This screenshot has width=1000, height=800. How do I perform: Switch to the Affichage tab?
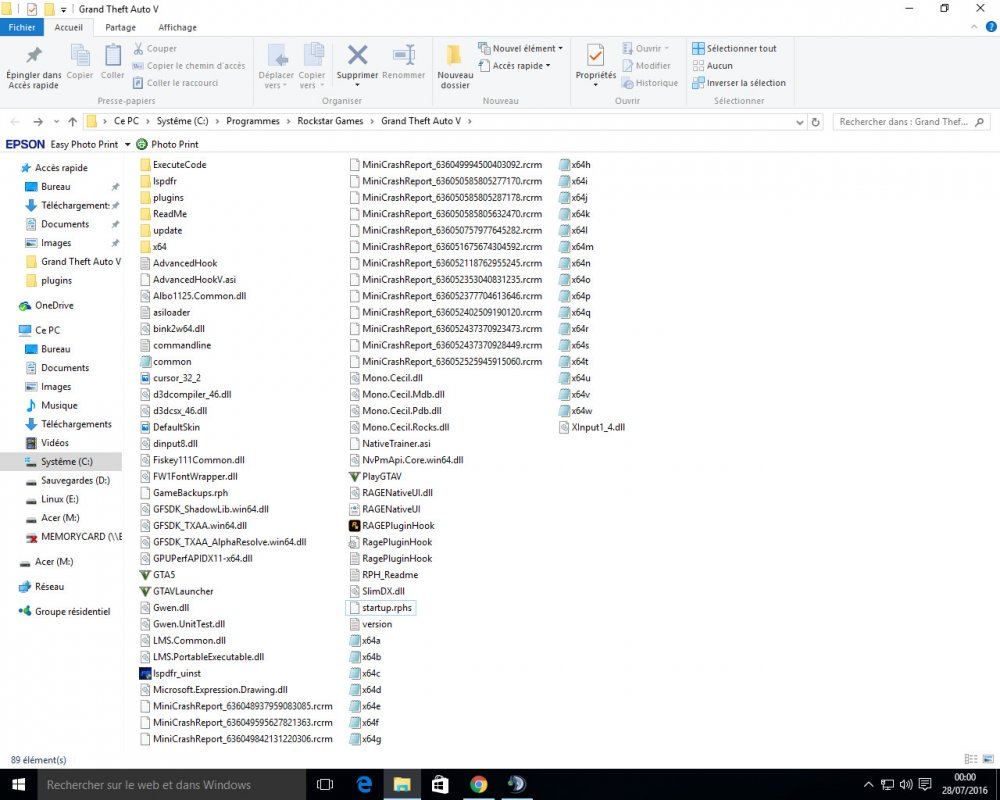(176, 27)
